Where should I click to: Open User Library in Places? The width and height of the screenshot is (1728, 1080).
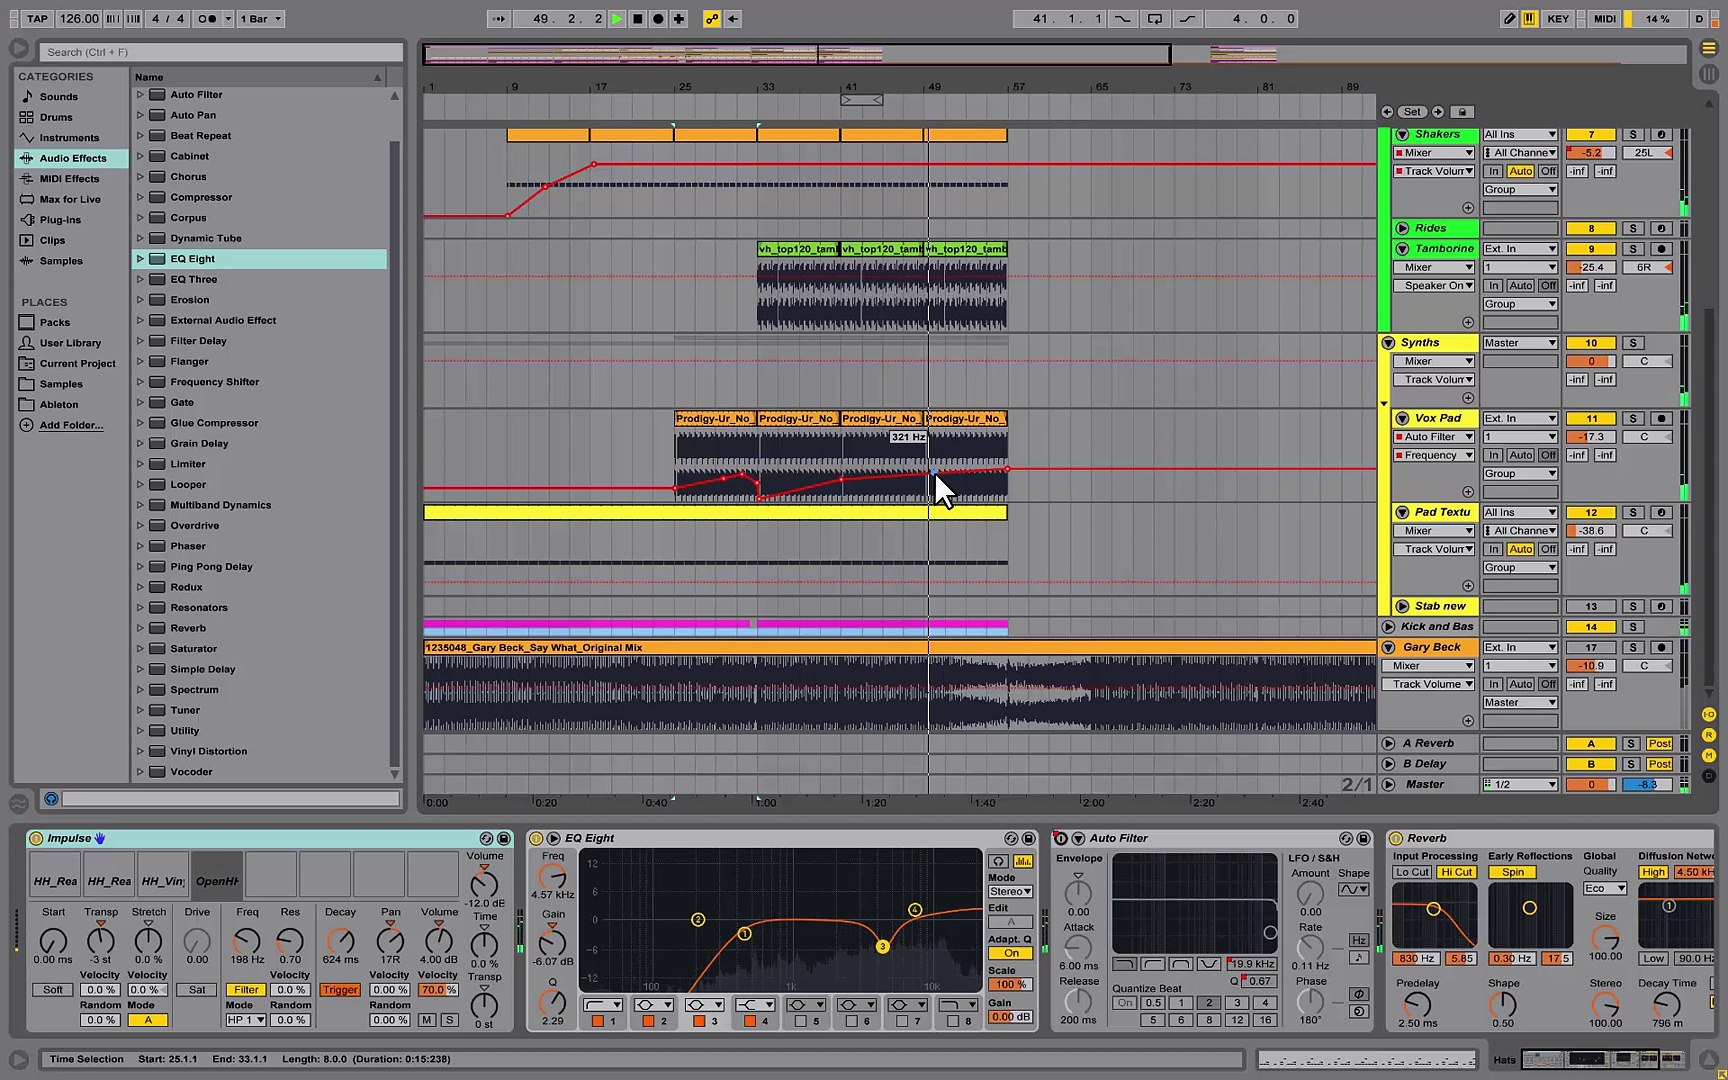coord(70,343)
